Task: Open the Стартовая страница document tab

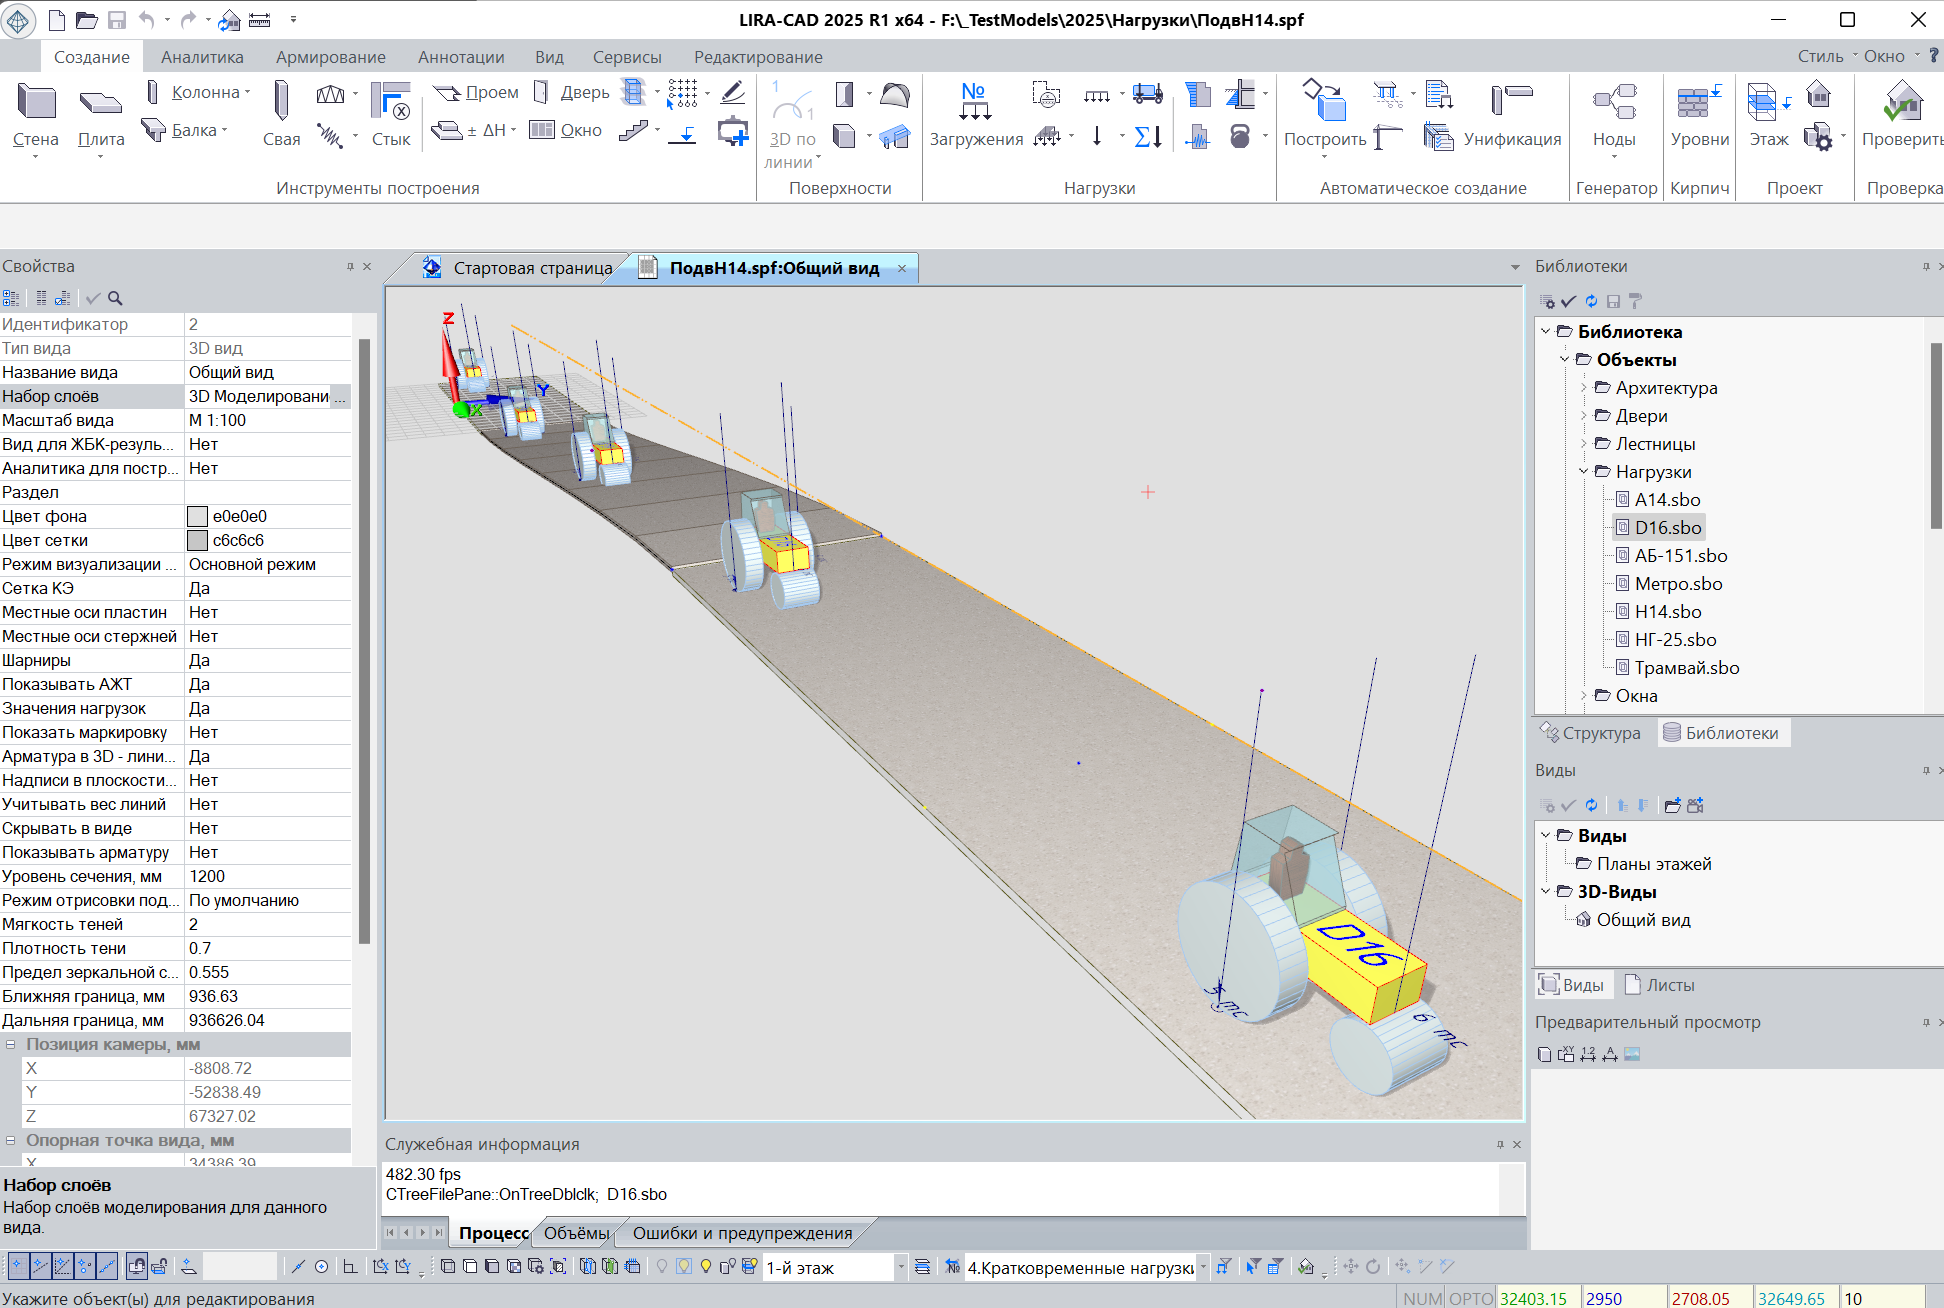Action: click(x=532, y=268)
